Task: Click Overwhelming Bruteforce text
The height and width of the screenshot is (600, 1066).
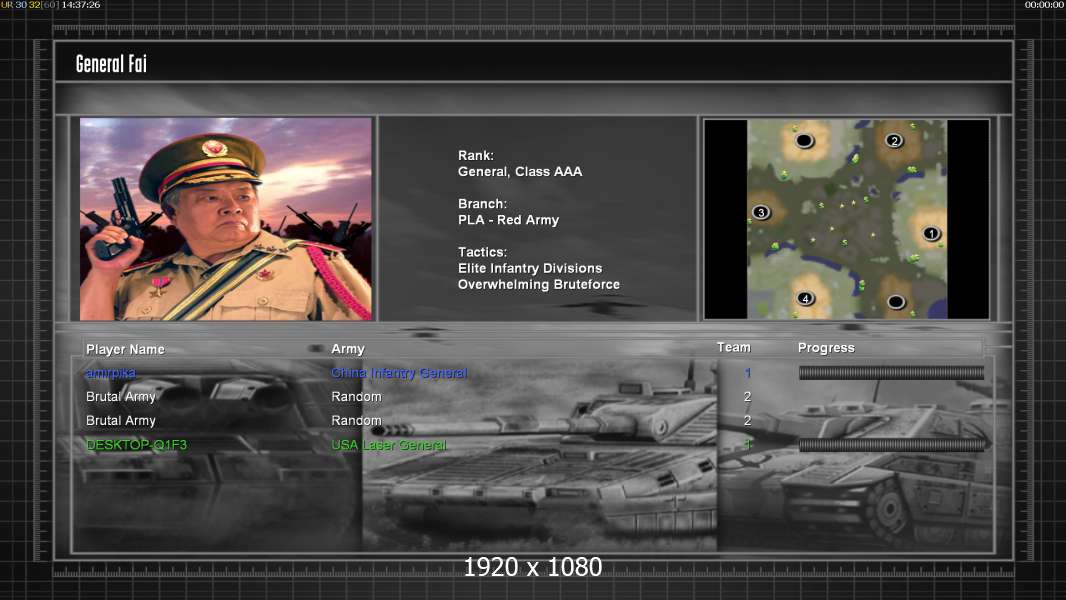Action: pos(539,285)
